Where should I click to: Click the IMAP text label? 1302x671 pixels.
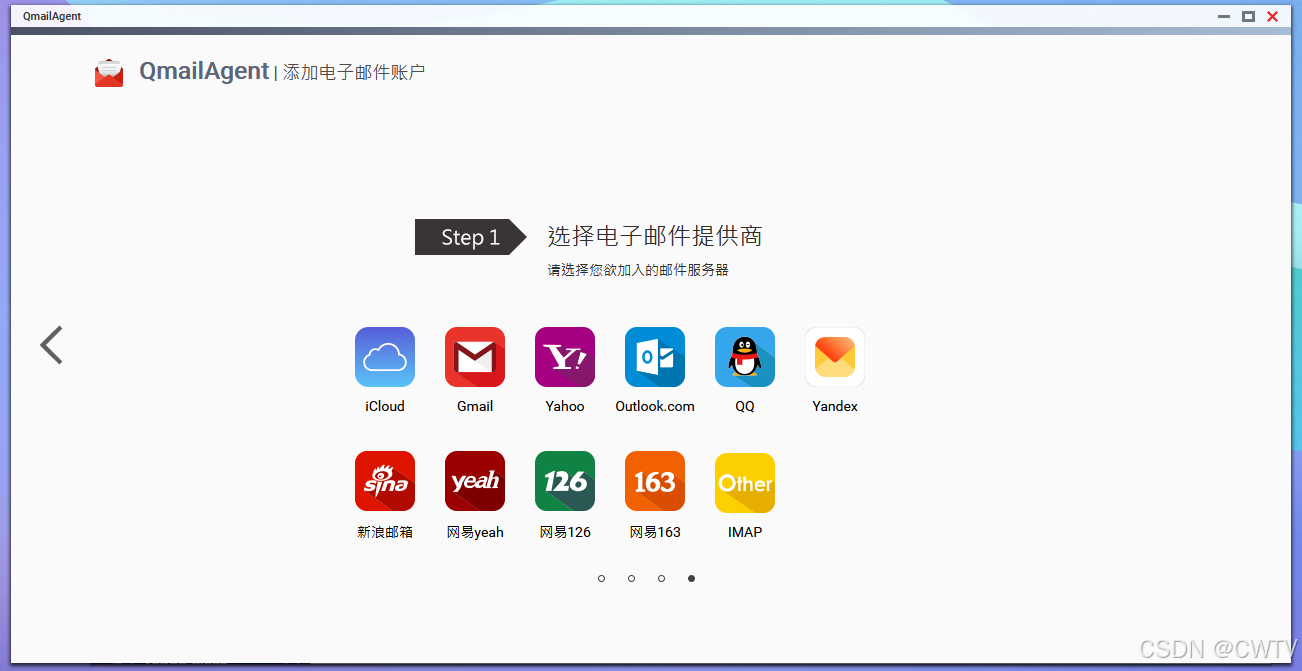tap(745, 532)
